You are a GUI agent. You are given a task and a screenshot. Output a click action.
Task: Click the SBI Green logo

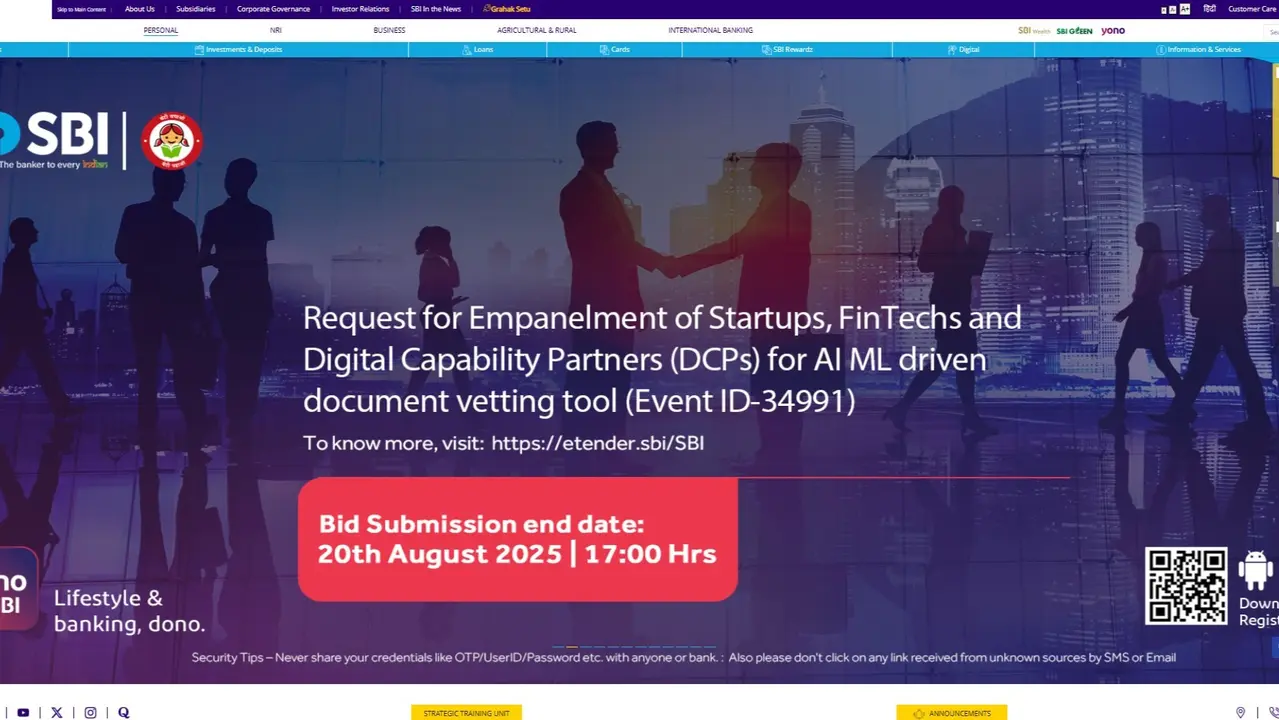(x=1074, y=31)
